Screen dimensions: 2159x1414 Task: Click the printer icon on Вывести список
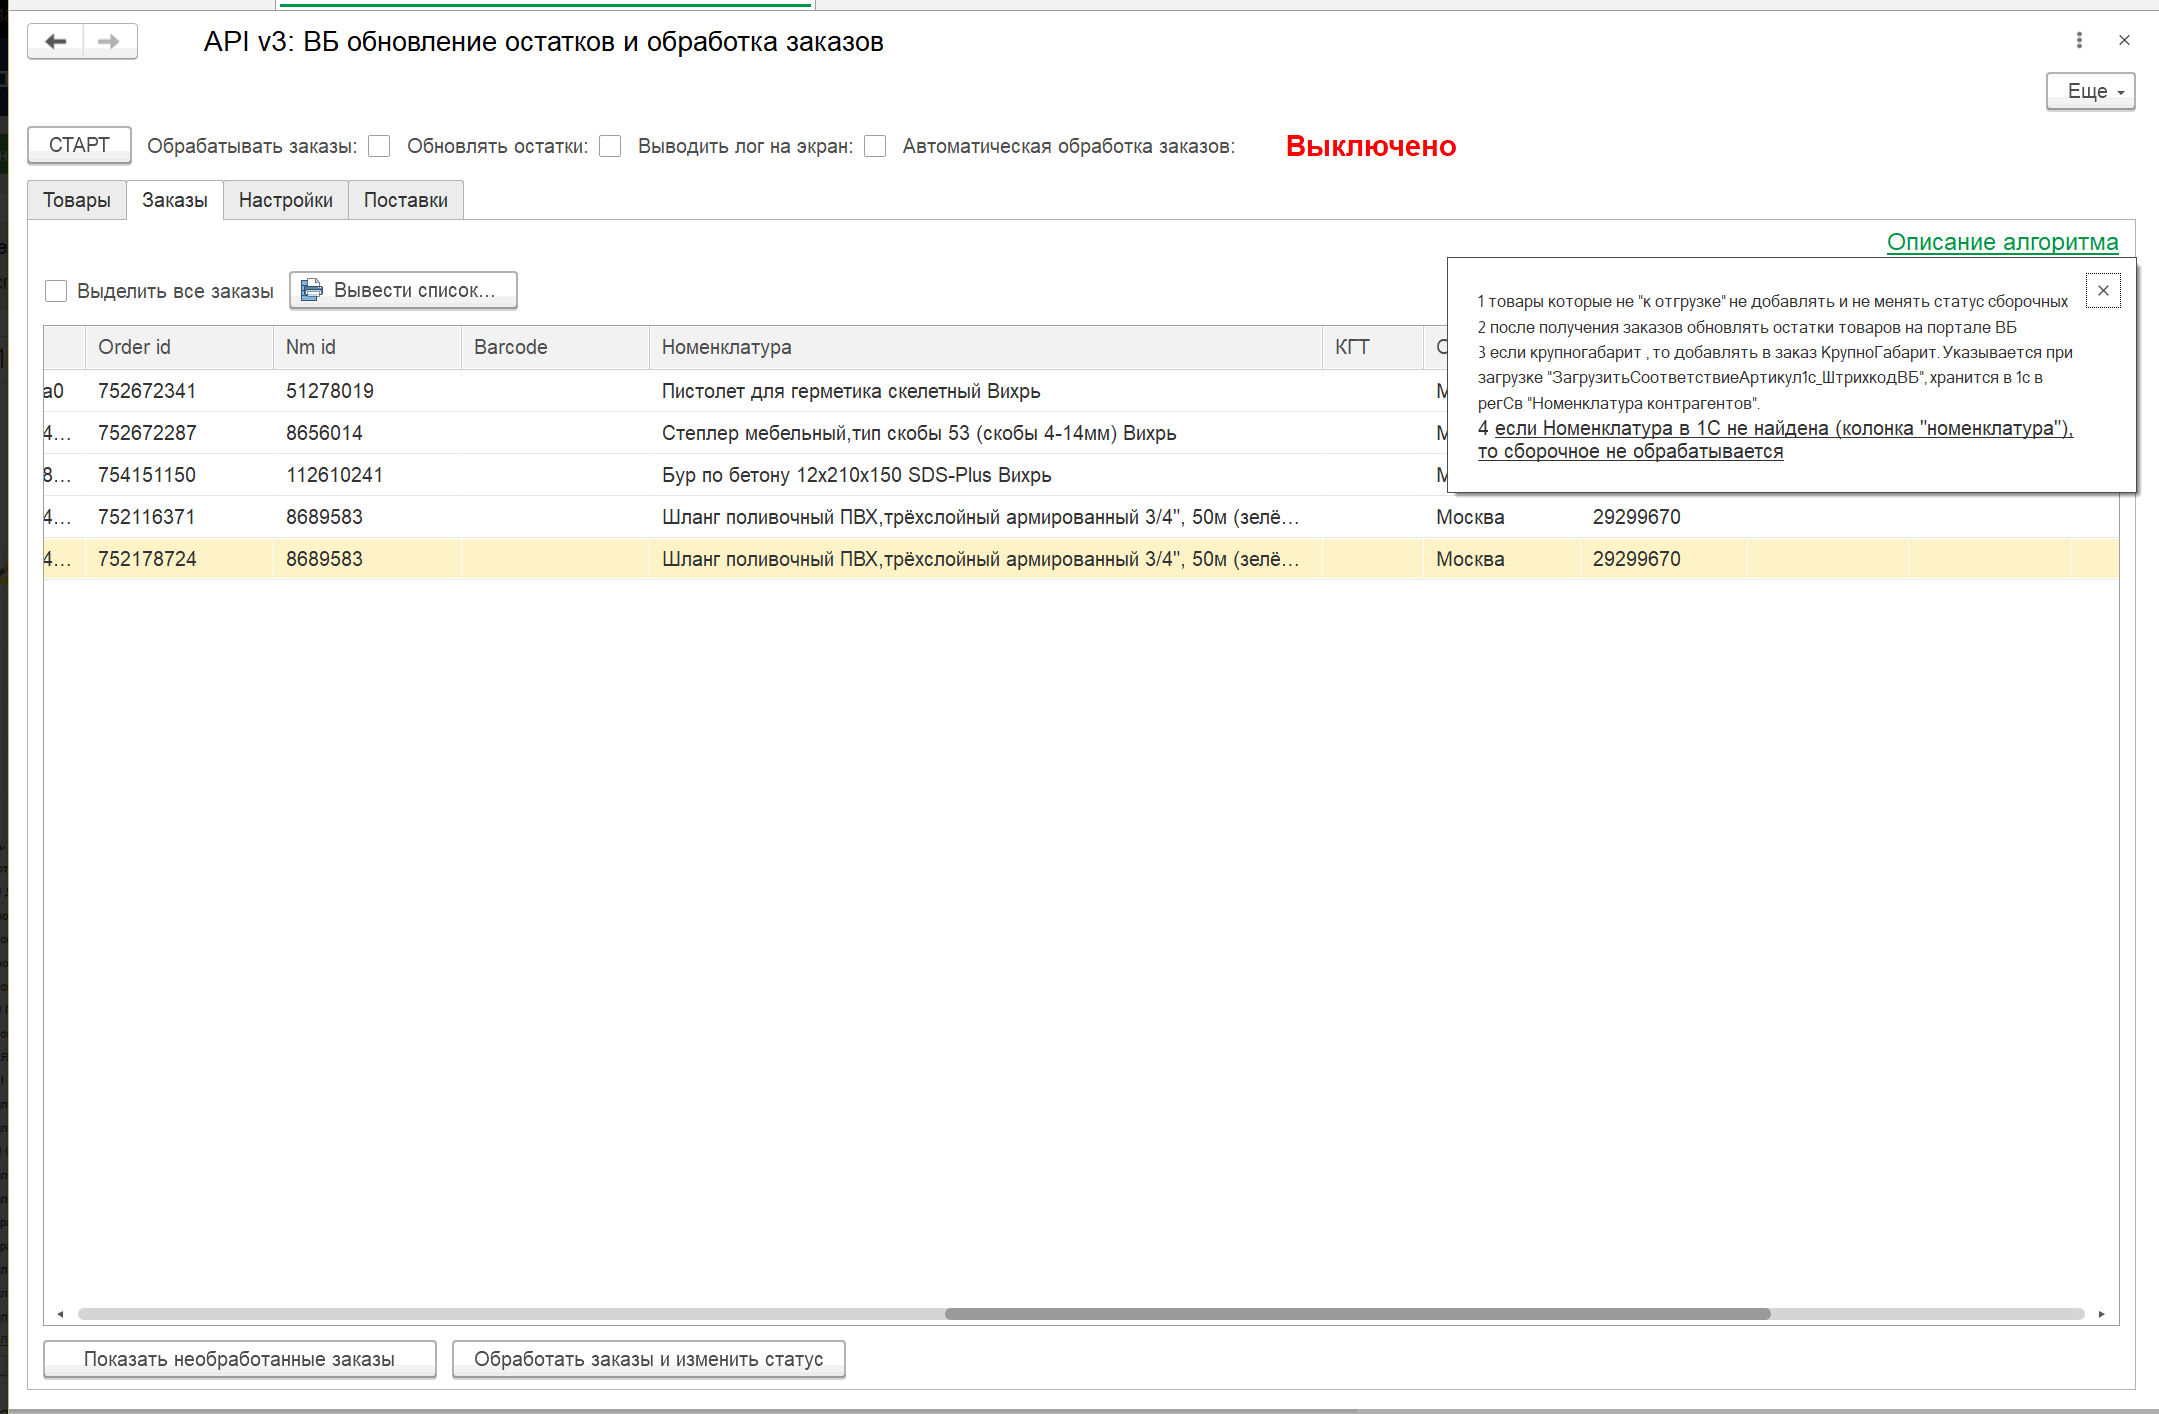tap(312, 290)
